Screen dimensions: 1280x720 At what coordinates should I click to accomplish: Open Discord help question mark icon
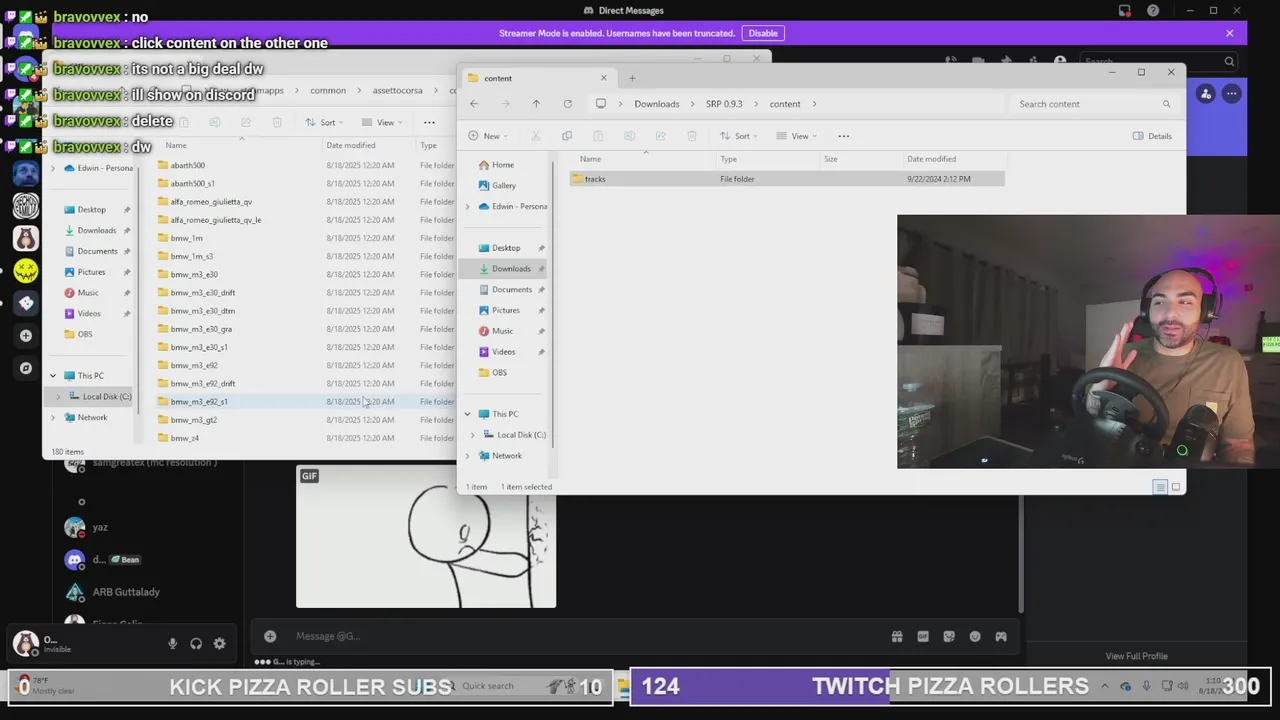pyautogui.click(x=1153, y=11)
